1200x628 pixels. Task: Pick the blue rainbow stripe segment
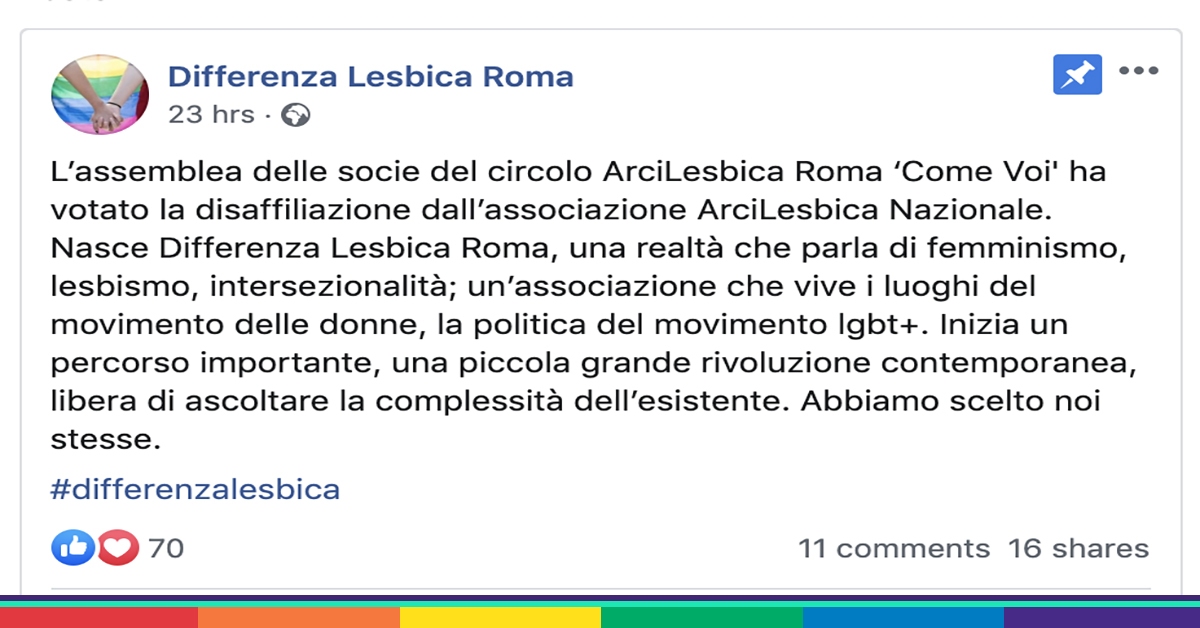tap(902, 617)
